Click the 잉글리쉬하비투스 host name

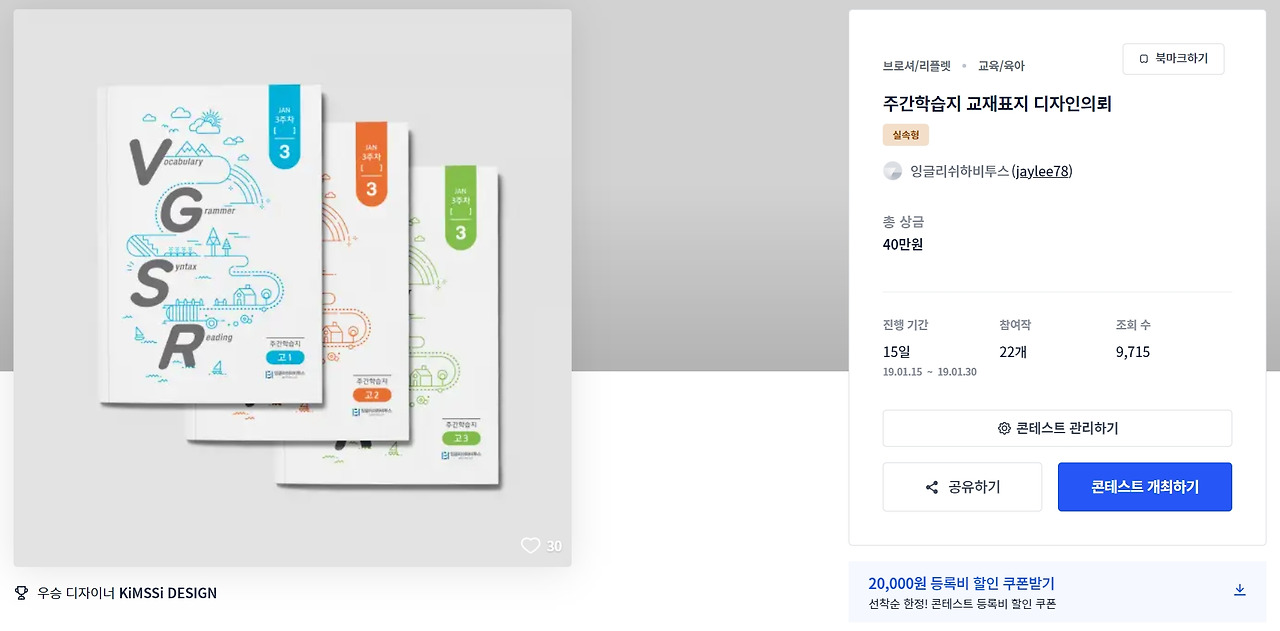pos(959,171)
